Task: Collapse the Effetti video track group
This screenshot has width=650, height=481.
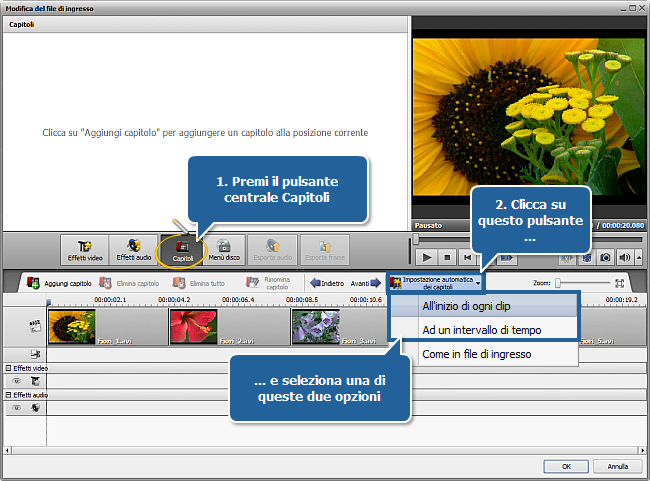Action: (x=8, y=369)
